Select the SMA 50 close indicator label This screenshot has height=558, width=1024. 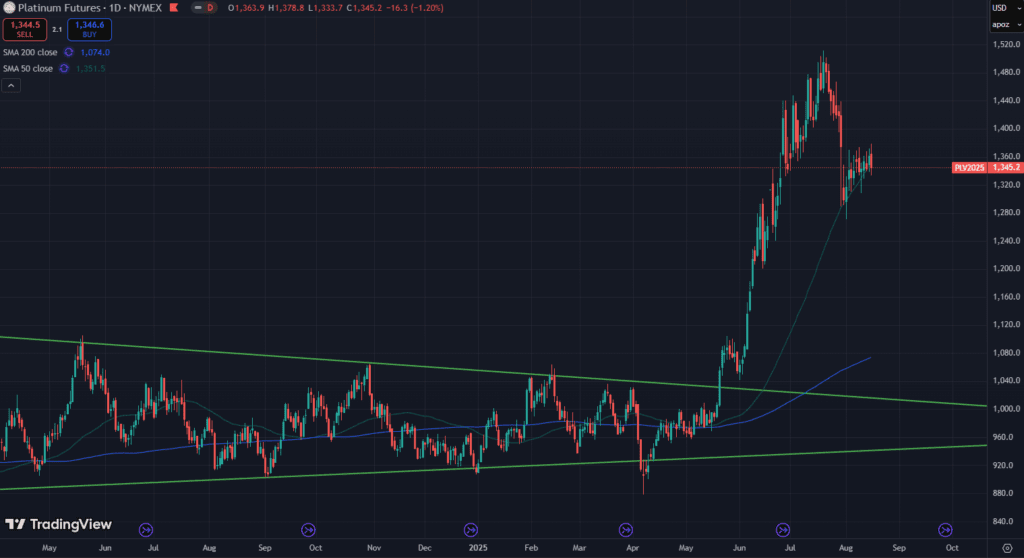(26, 68)
